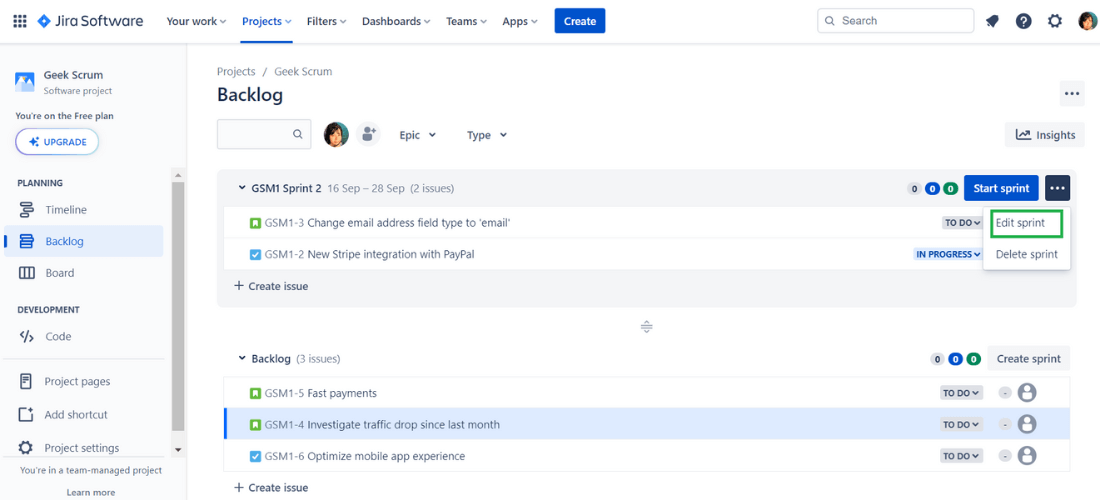Open Timeline from the sidebar
The image size is (1100, 500).
(x=66, y=210)
